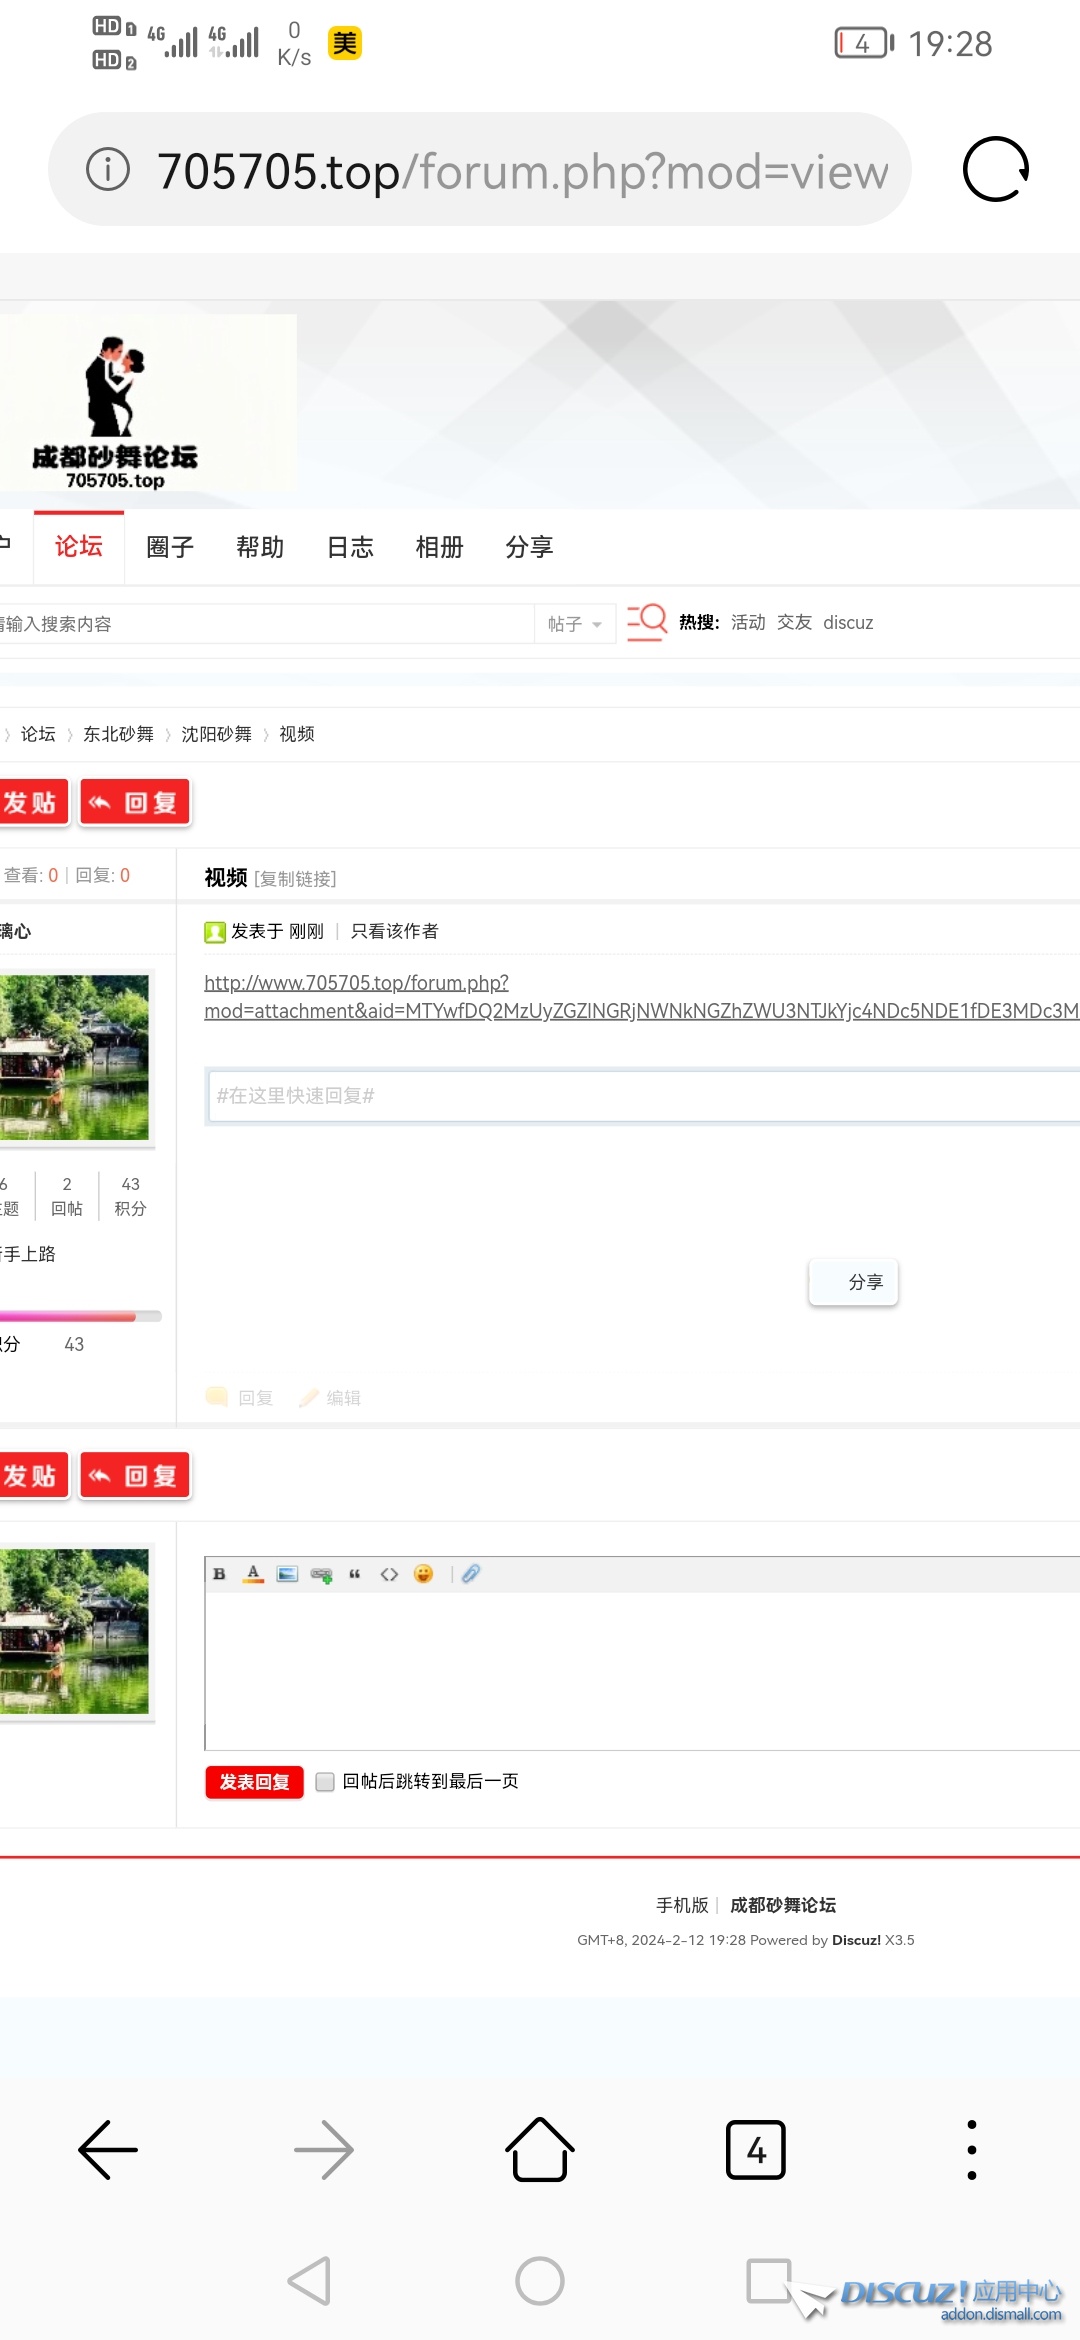
Task: Open emoji smiley picker in editor
Action: [423, 1574]
